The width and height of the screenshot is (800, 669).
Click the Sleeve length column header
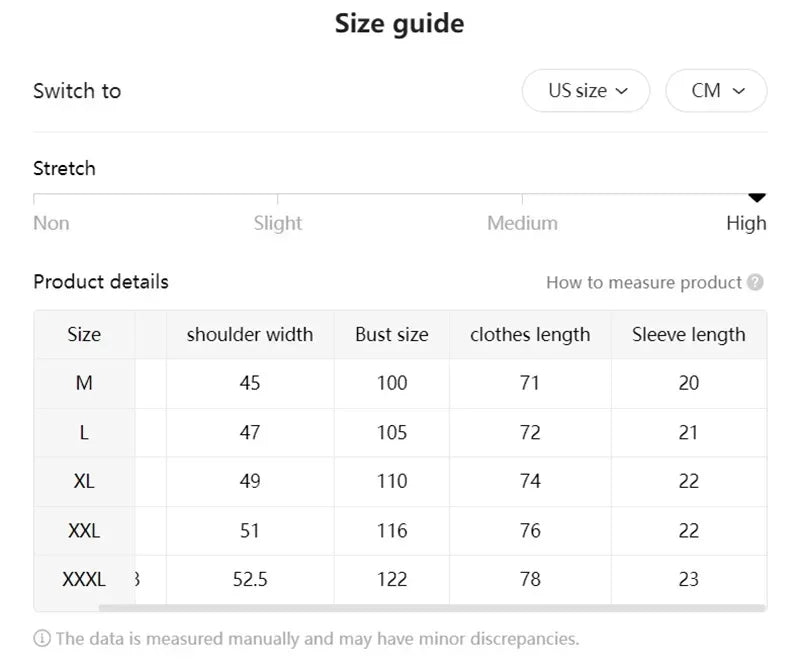click(x=689, y=335)
